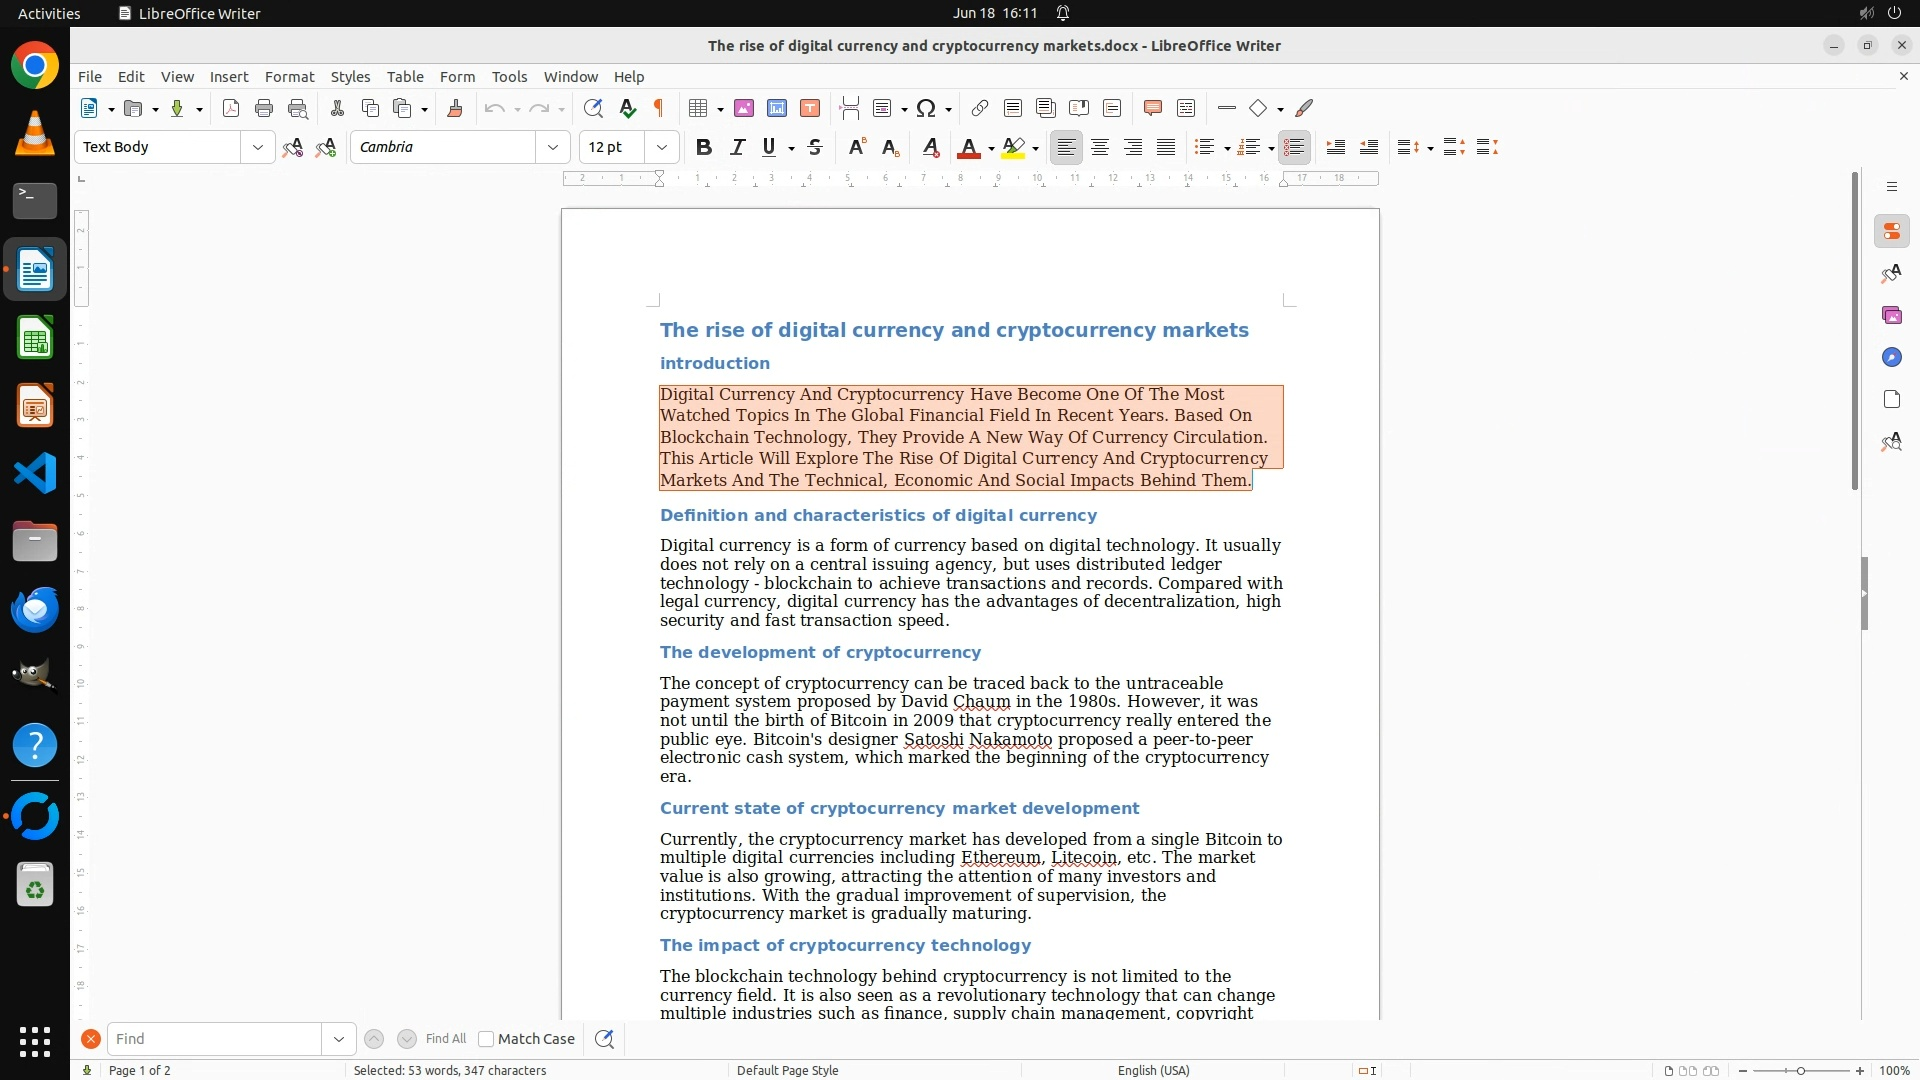Viewport: 1920px width, 1080px height.
Task: Click the Insert Special Character omega icon
Action: tap(926, 108)
